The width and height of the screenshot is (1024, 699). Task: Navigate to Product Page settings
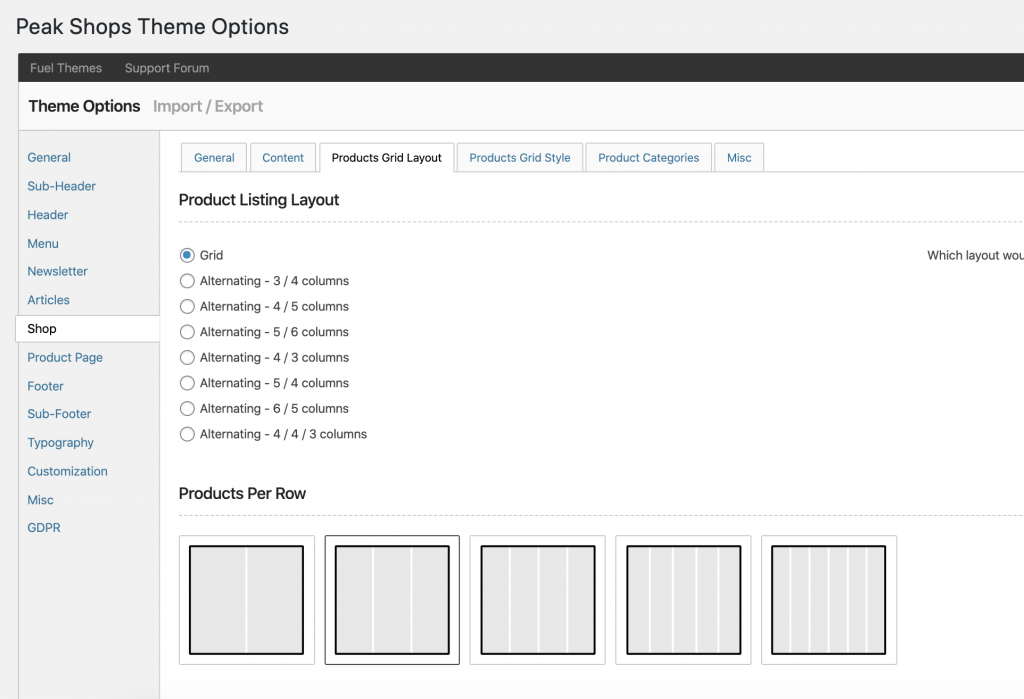(x=65, y=358)
